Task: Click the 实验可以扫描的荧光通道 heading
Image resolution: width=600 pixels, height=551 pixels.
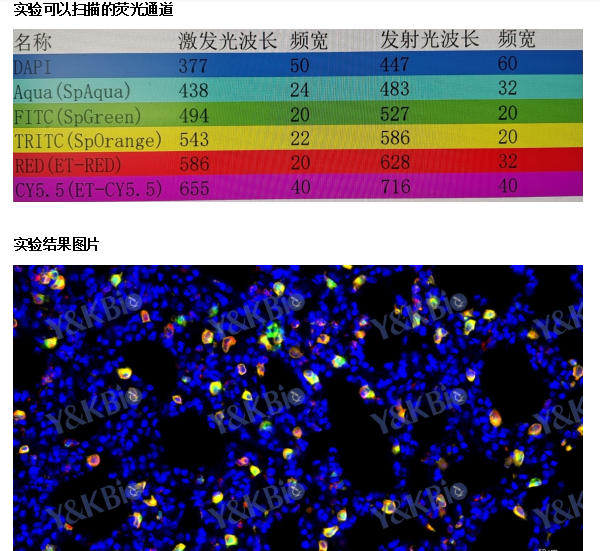Action: pos(93,10)
